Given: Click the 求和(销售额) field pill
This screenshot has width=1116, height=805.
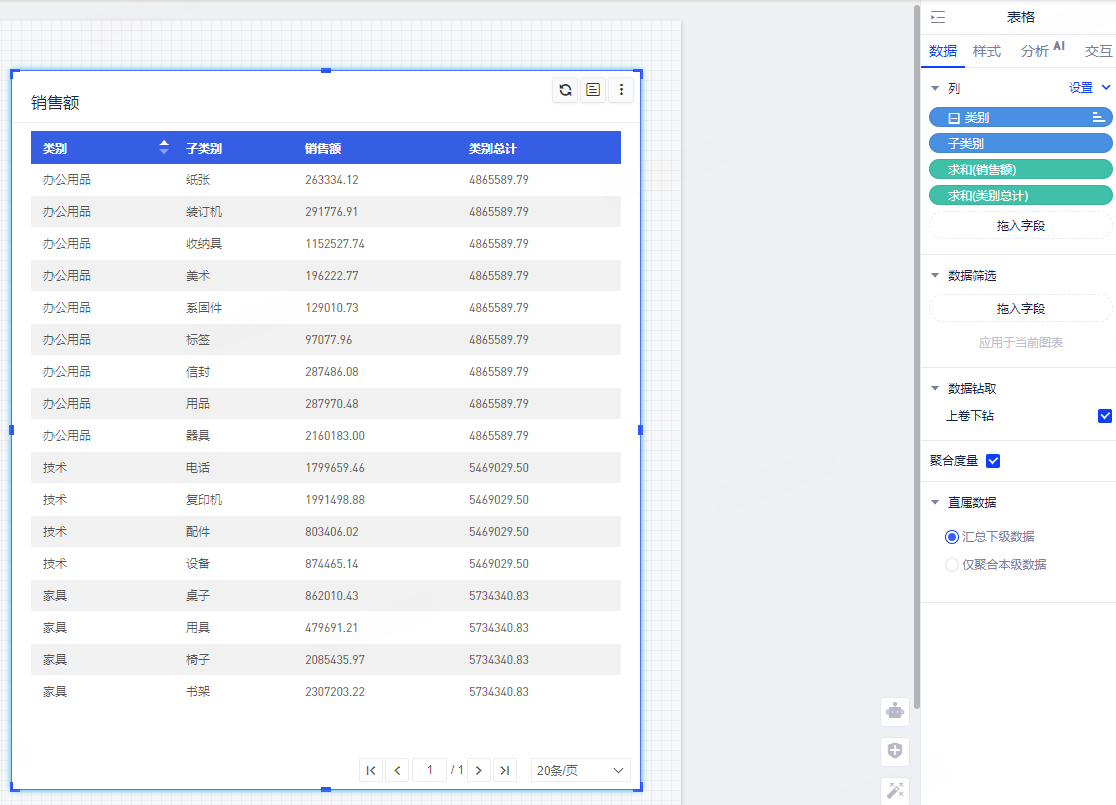Looking at the screenshot, I should pyautogui.click(x=1020, y=169).
